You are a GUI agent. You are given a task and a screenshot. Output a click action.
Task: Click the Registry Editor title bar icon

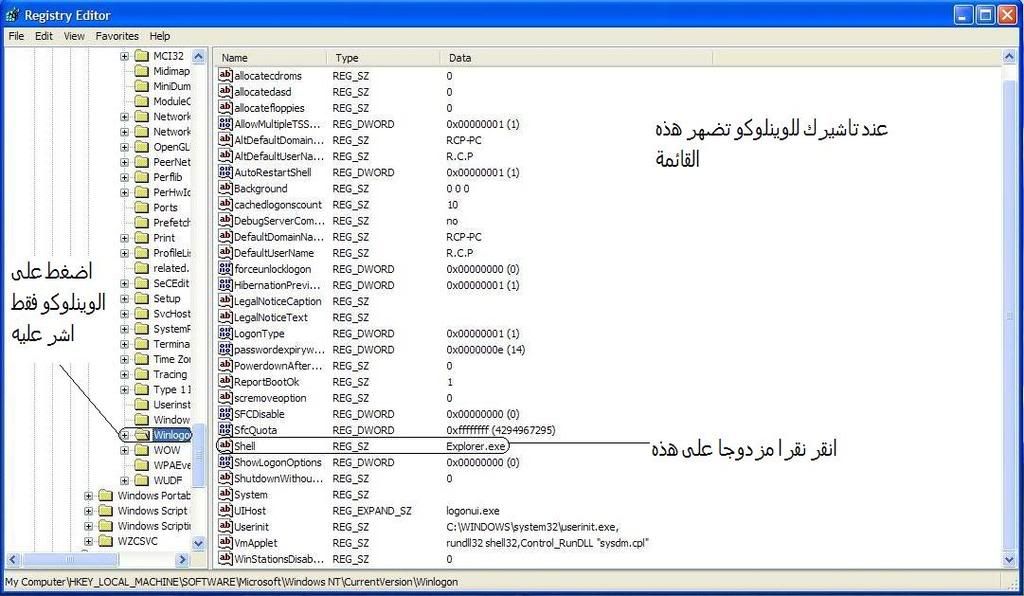click(x=12, y=15)
